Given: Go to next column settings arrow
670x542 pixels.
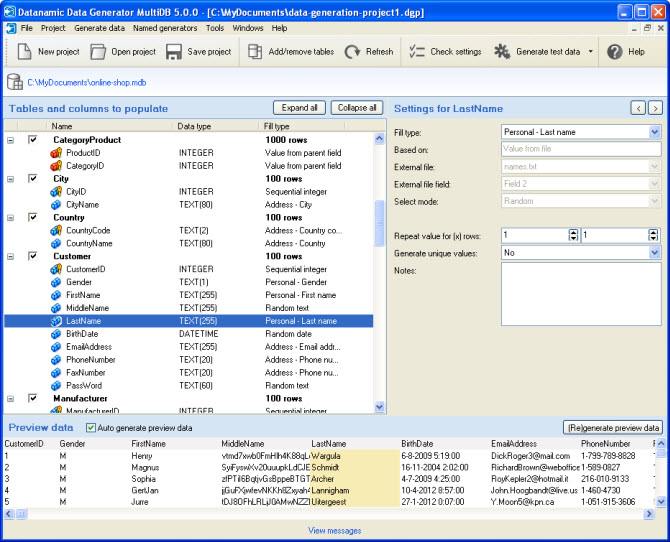Looking at the screenshot, I should (x=655, y=108).
